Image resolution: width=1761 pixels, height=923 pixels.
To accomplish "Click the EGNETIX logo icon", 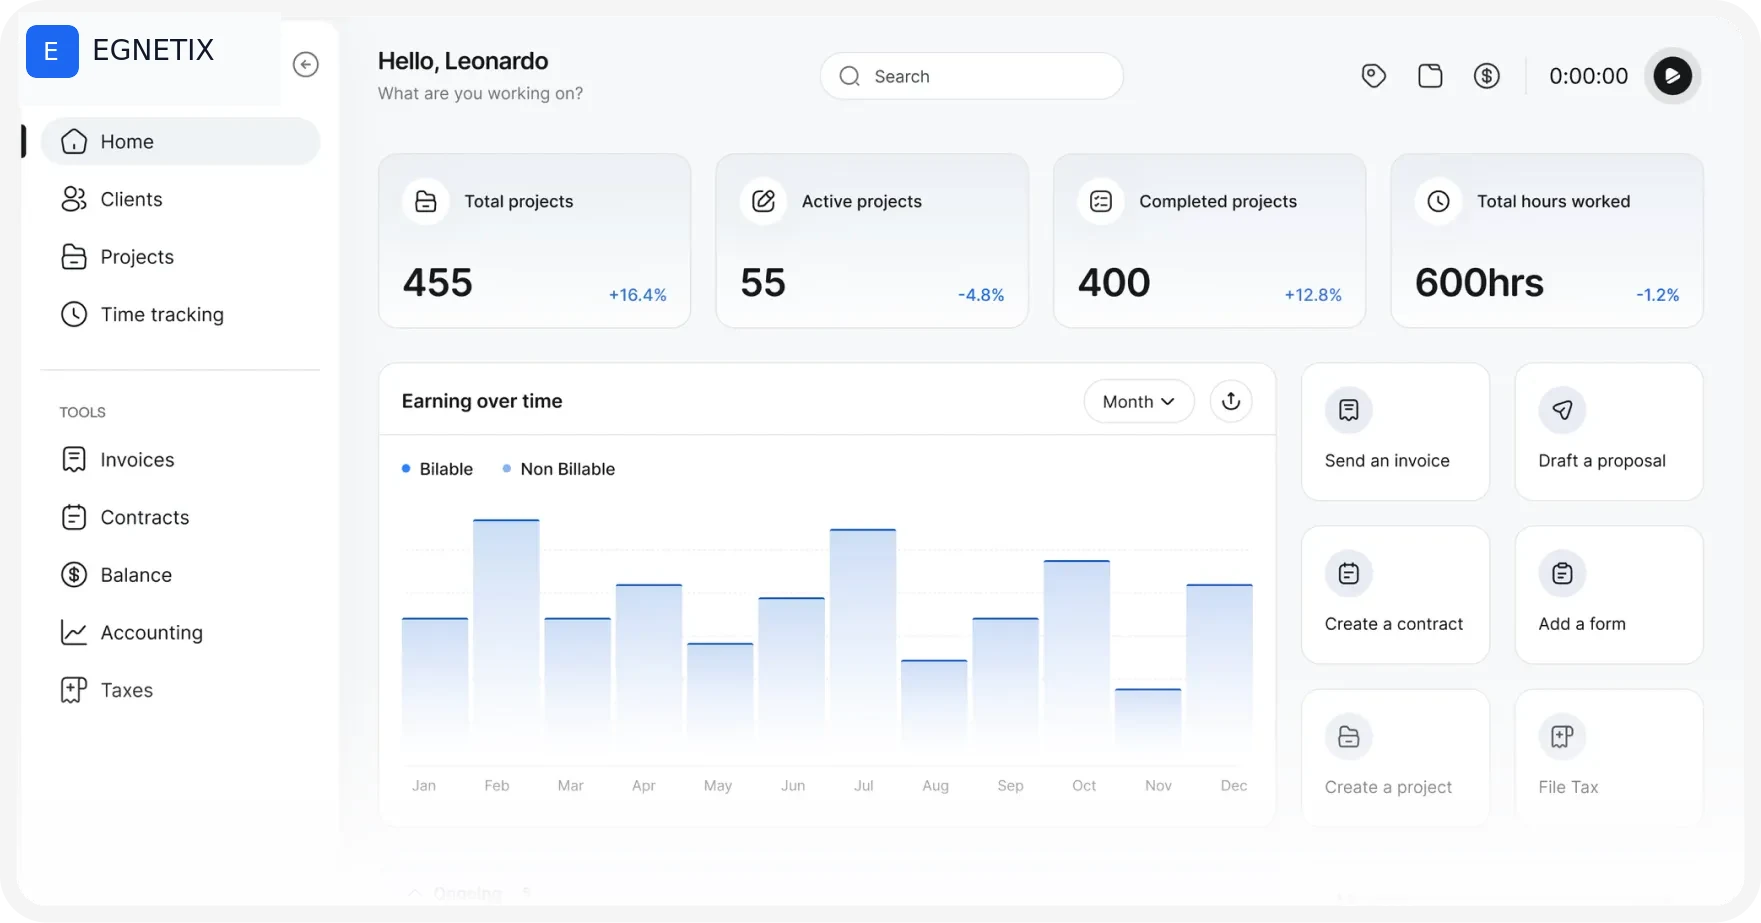I will pyautogui.click(x=52, y=51).
